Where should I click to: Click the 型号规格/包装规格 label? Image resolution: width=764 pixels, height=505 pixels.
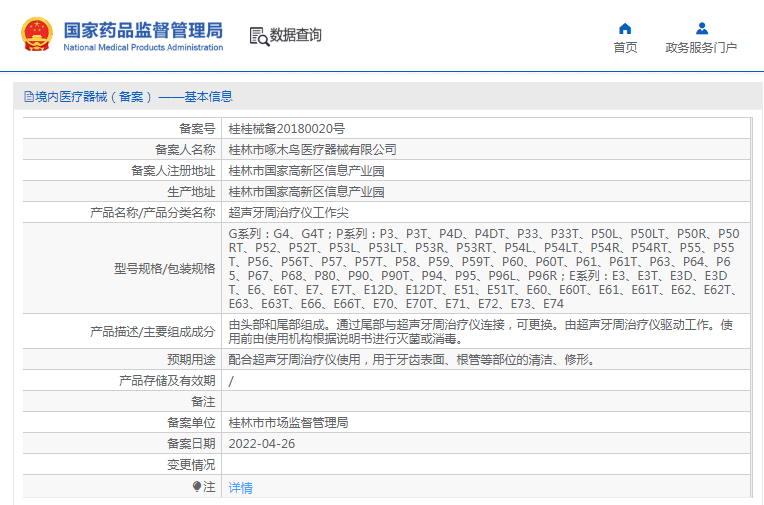[165, 269]
